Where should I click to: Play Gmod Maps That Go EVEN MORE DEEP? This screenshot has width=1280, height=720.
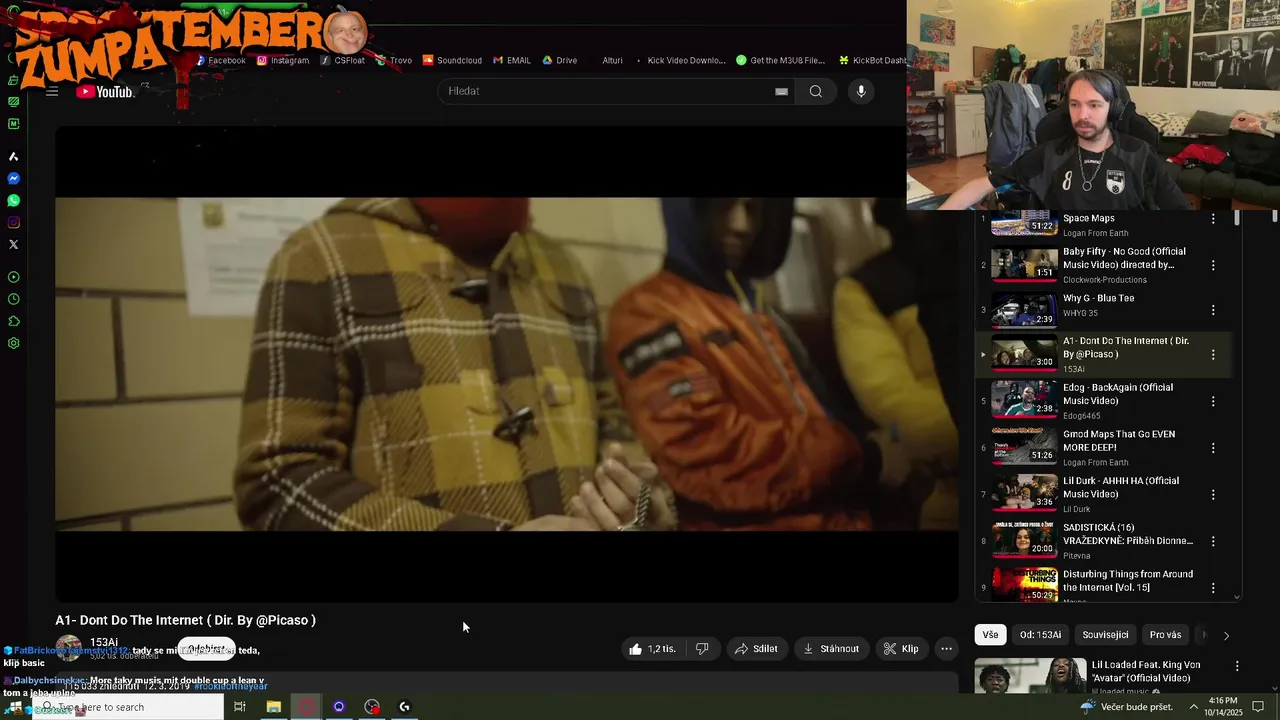(x=1103, y=448)
